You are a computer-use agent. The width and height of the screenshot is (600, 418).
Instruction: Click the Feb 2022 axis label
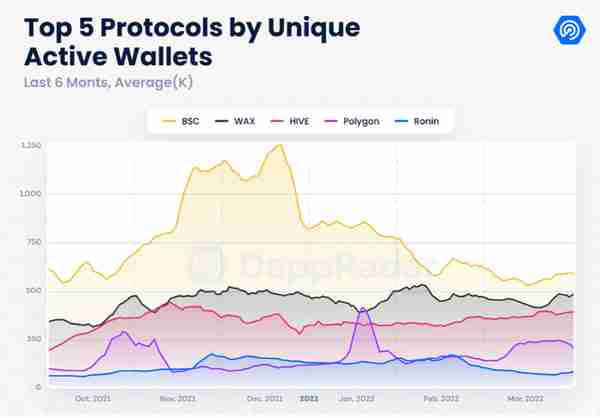[x=441, y=398]
